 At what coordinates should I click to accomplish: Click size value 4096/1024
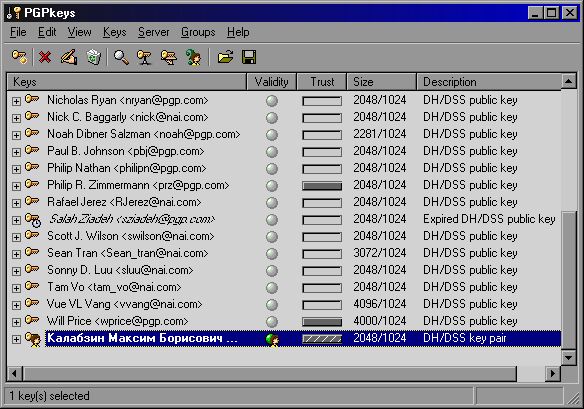[x=380, y=304]
